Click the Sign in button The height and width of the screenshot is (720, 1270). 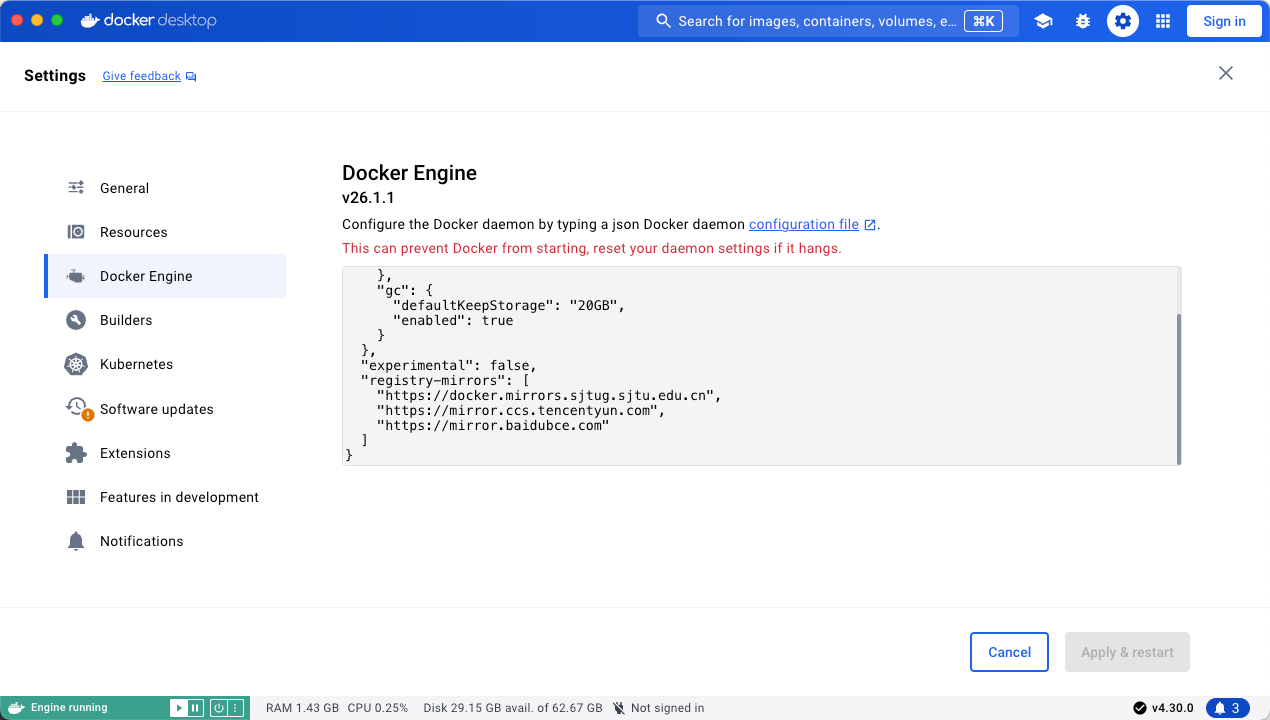(x=1224, y=21)
